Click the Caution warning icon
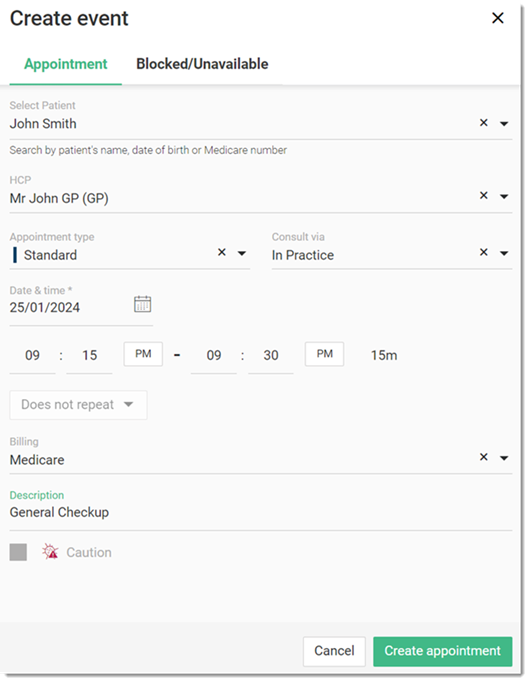The image size is (529, 682). [x=50, y=552]
